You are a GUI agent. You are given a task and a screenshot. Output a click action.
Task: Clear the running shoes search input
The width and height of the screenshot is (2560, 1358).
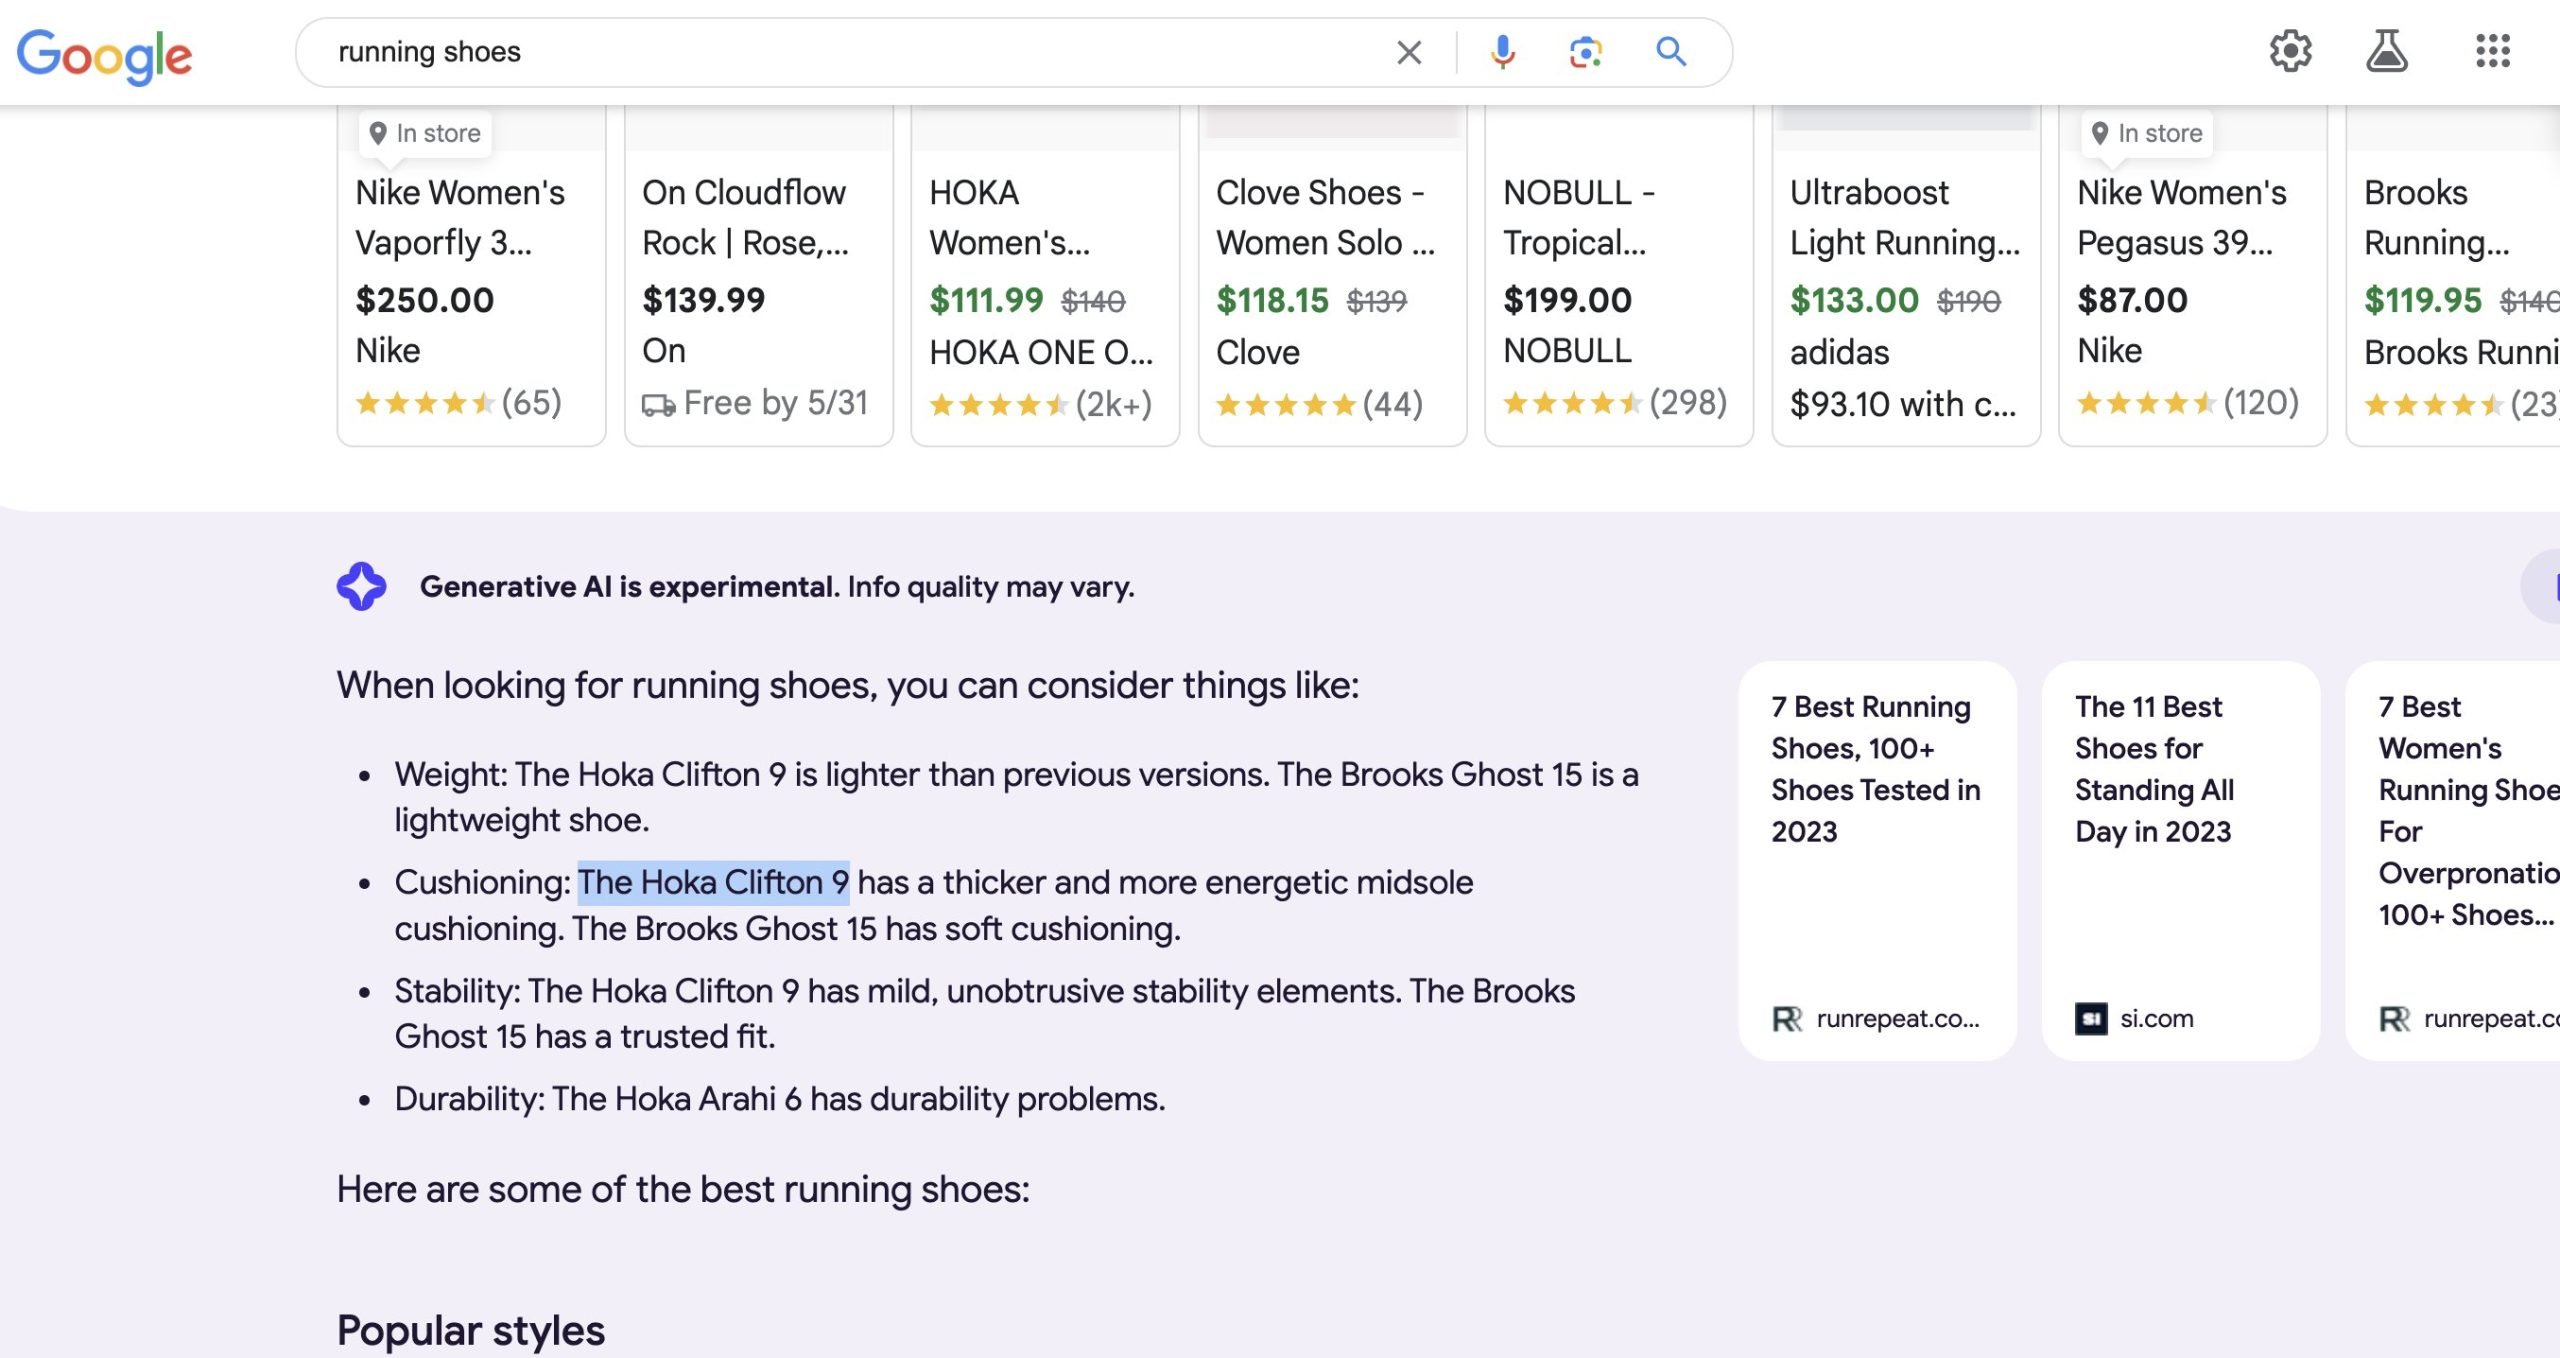click(x=1407, y=51)
